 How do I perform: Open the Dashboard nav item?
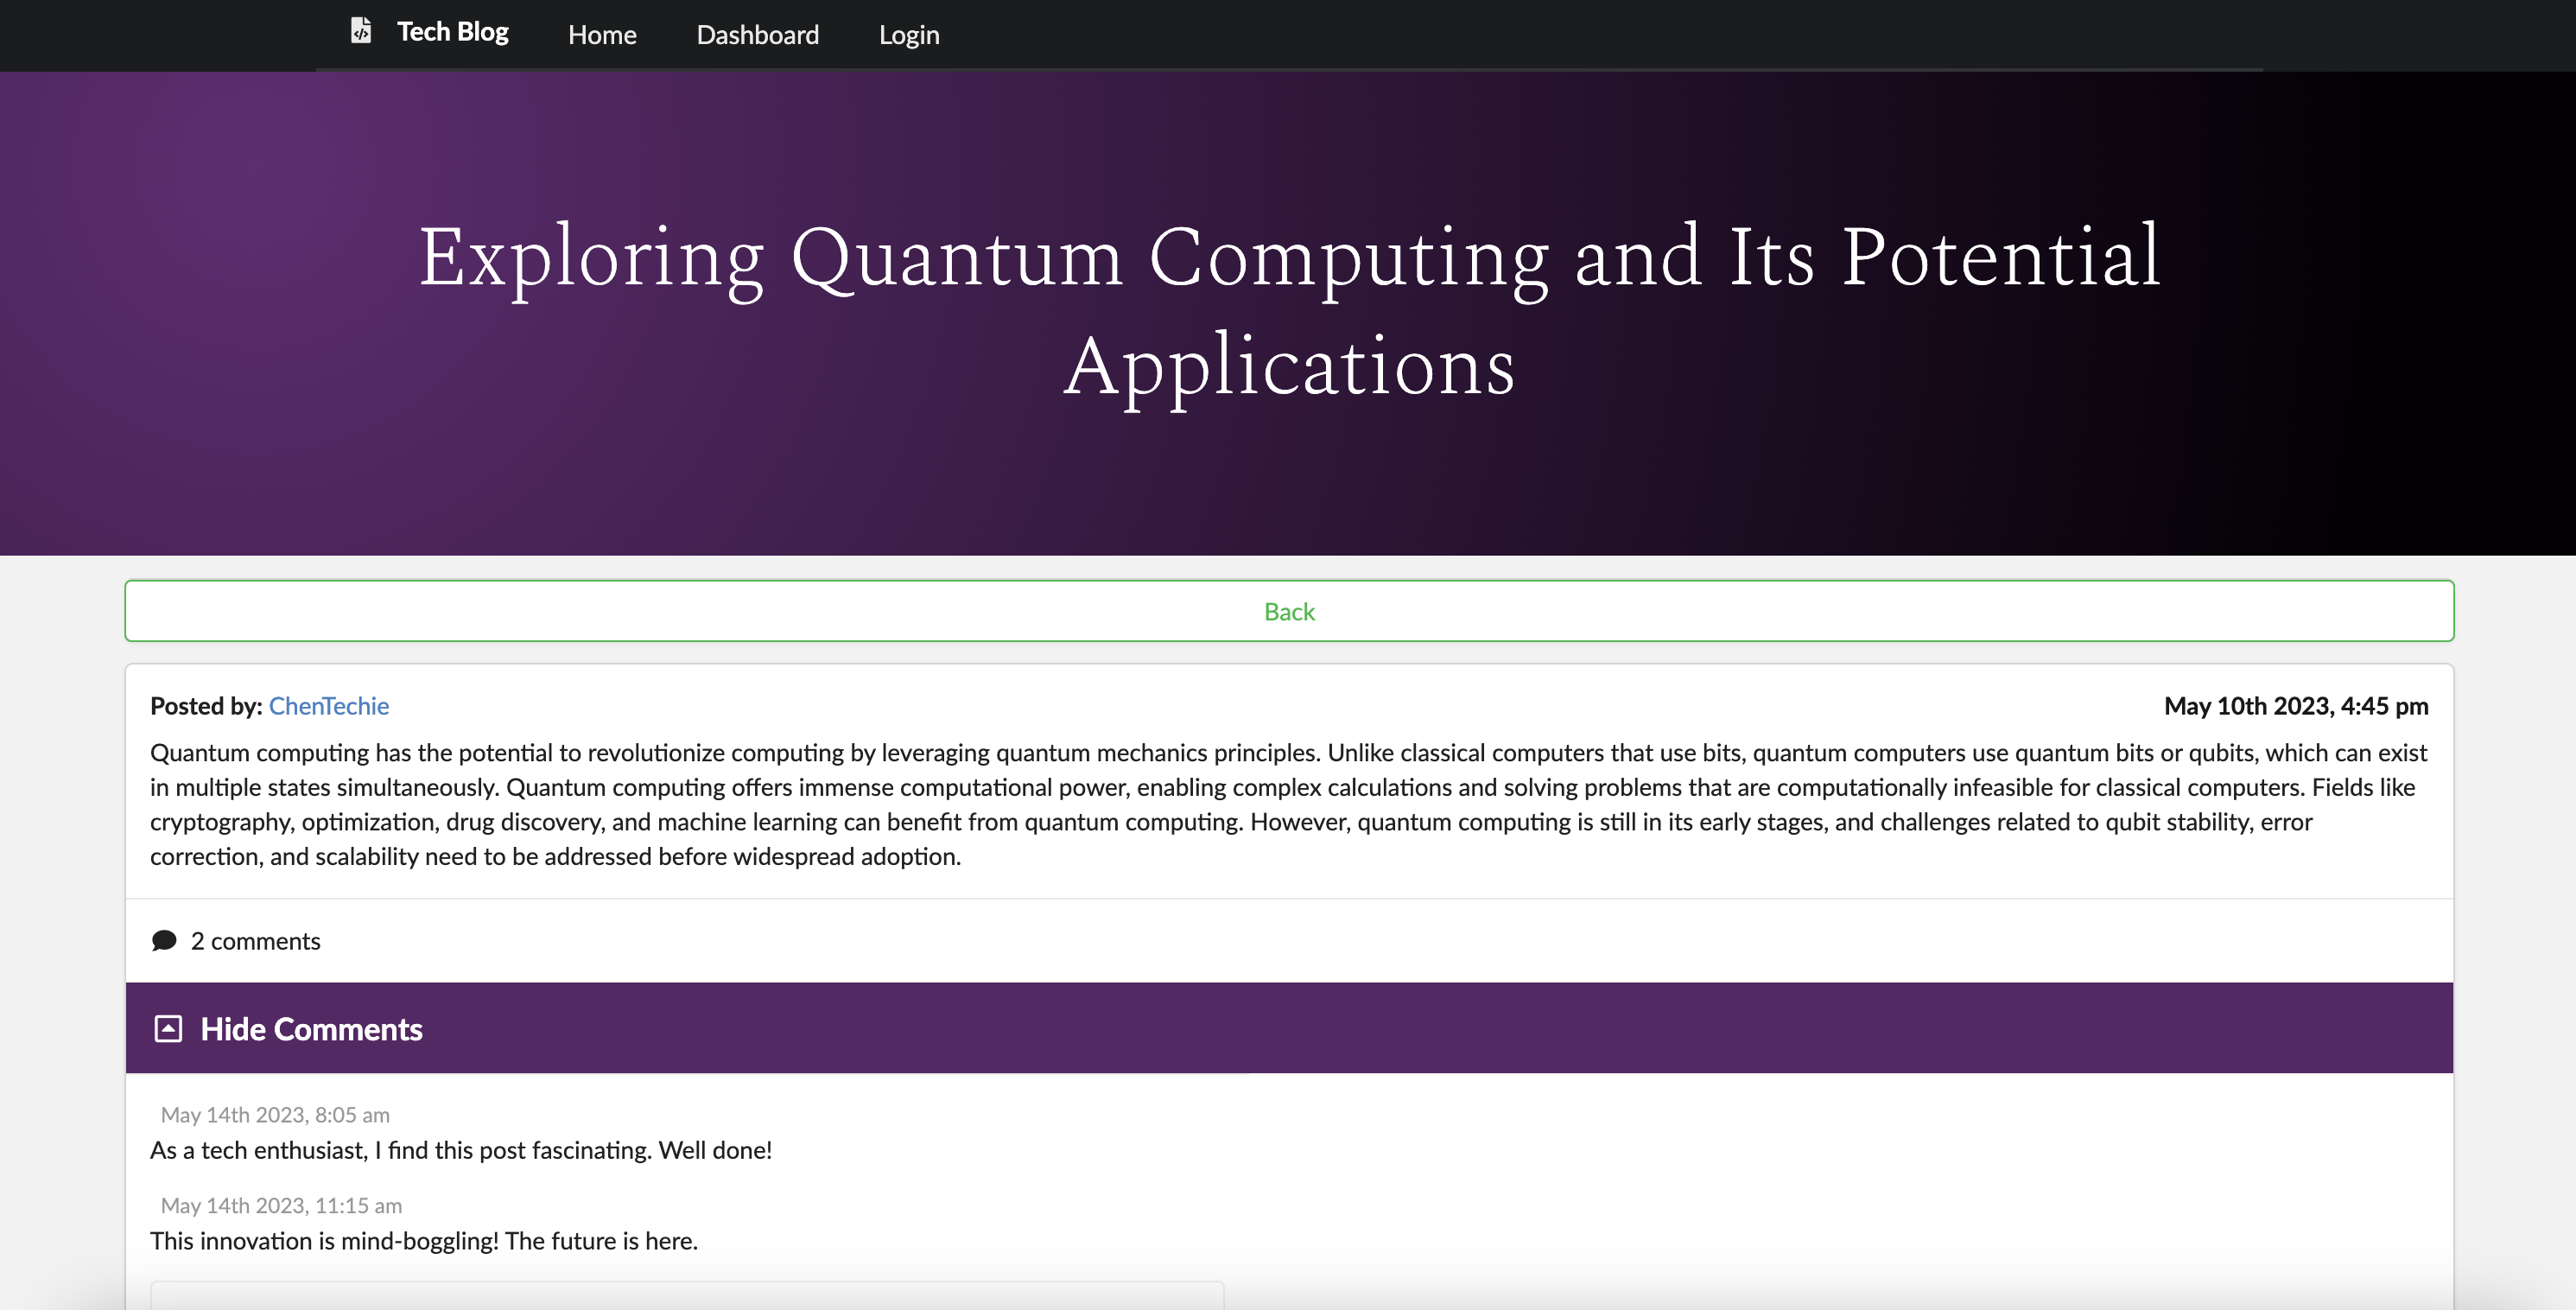point(757,35)
